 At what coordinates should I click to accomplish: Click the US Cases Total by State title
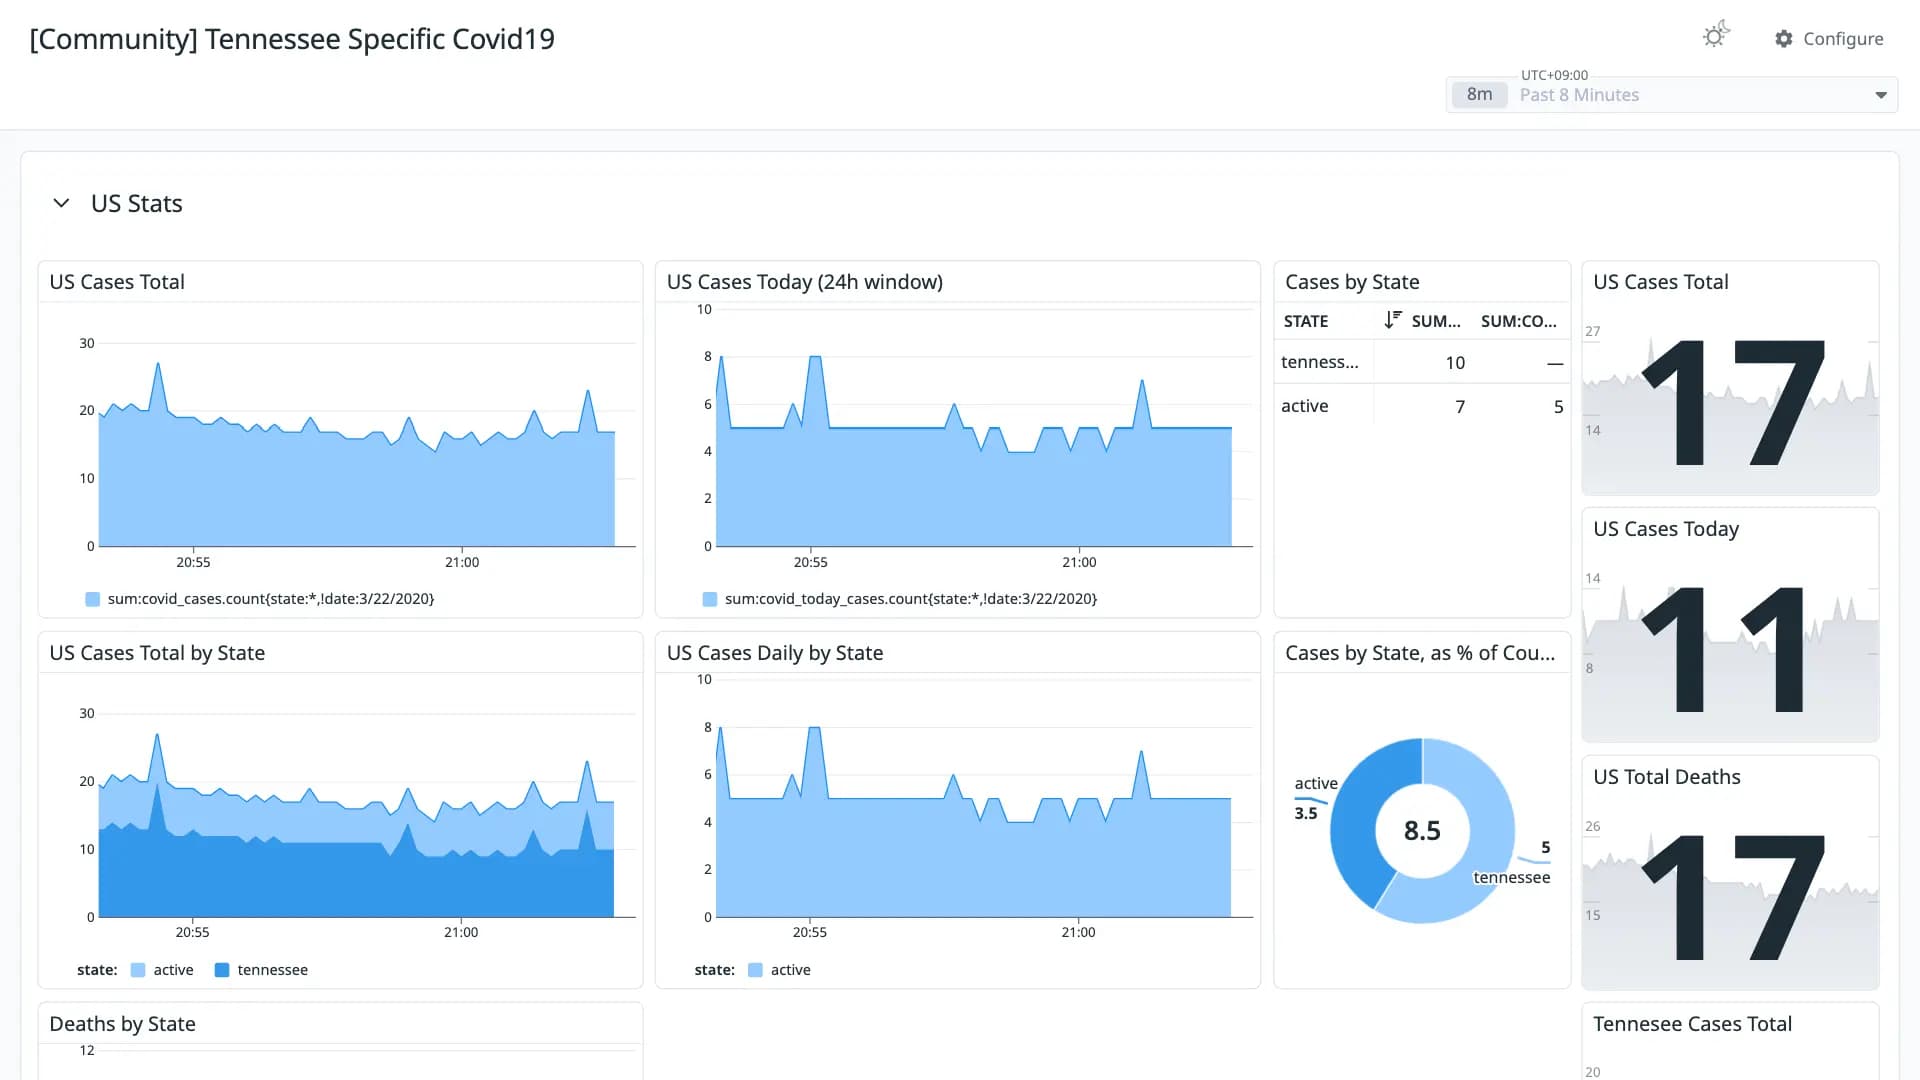pyautogui.click(x=157, y=653)
